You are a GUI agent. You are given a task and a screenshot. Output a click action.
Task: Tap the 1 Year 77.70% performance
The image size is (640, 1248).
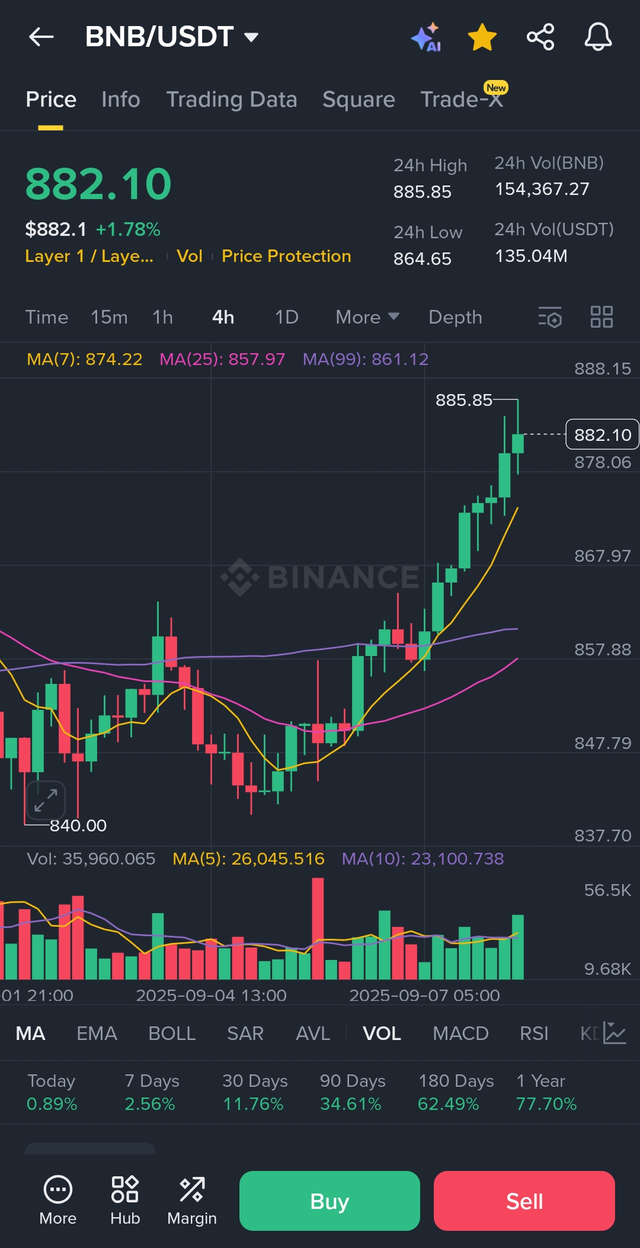click(x=546, y=1092)
